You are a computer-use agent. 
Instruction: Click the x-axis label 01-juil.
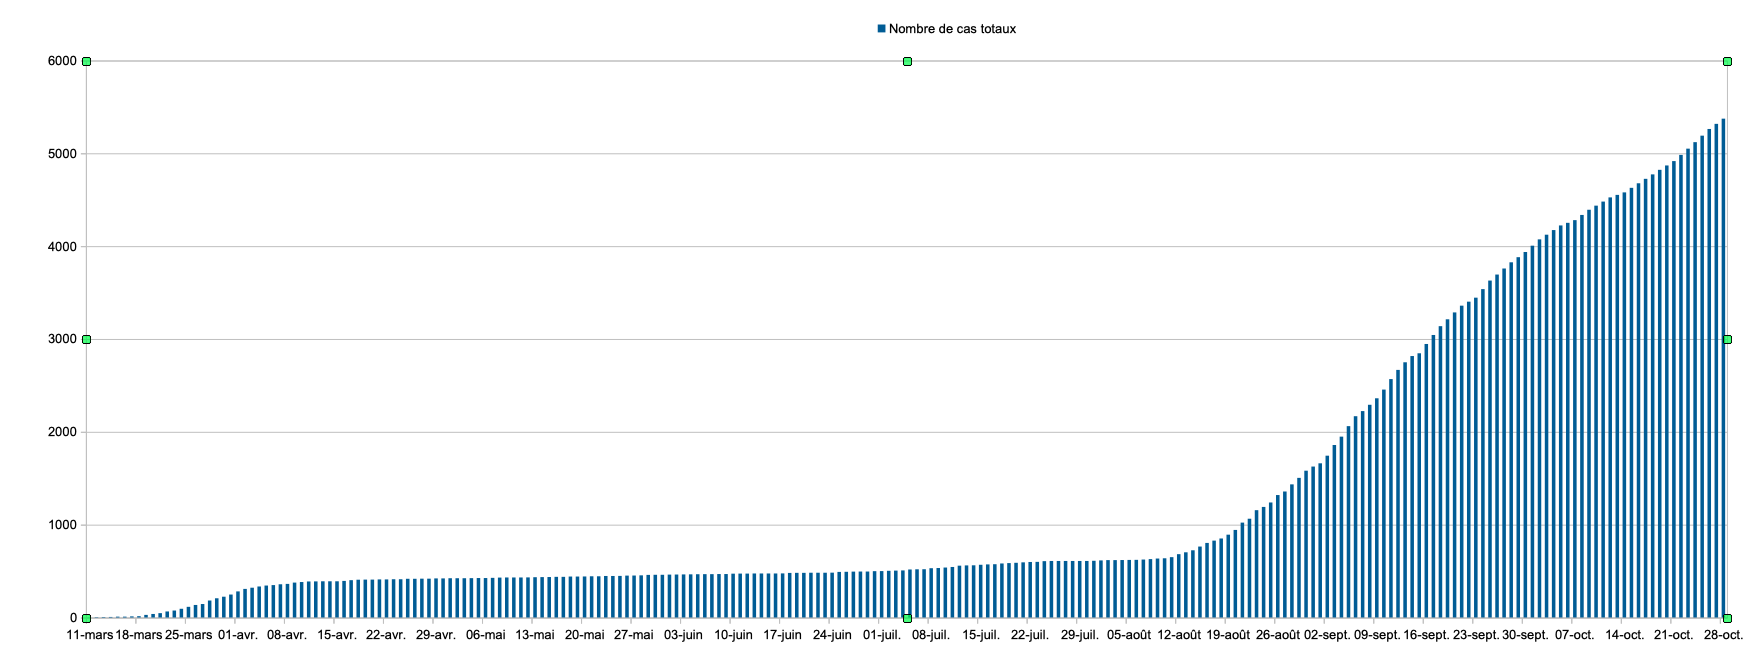coord(882,635)
